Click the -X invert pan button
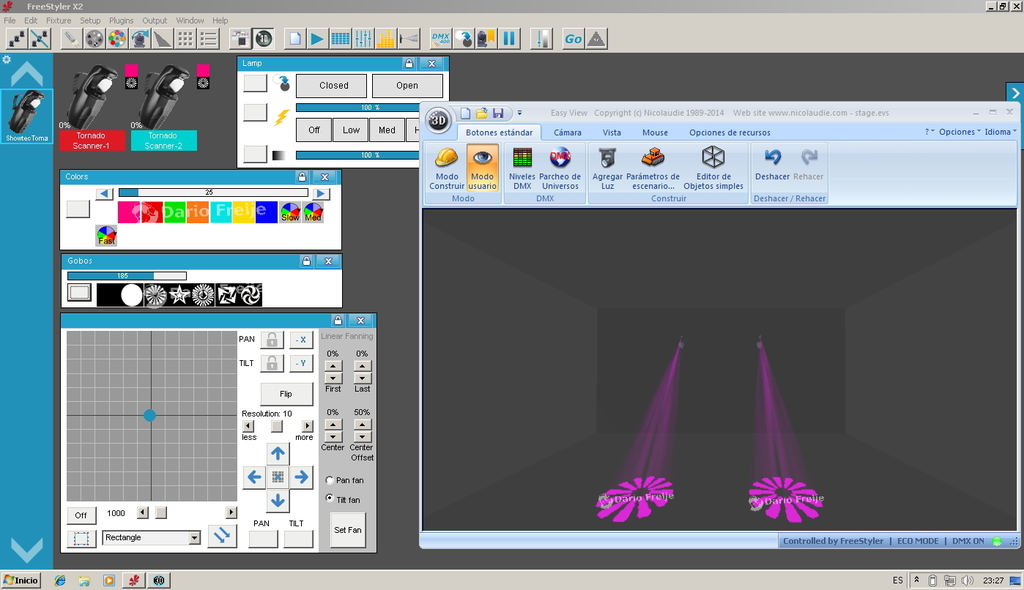1024x590 pixels. [x=301, y=340]
